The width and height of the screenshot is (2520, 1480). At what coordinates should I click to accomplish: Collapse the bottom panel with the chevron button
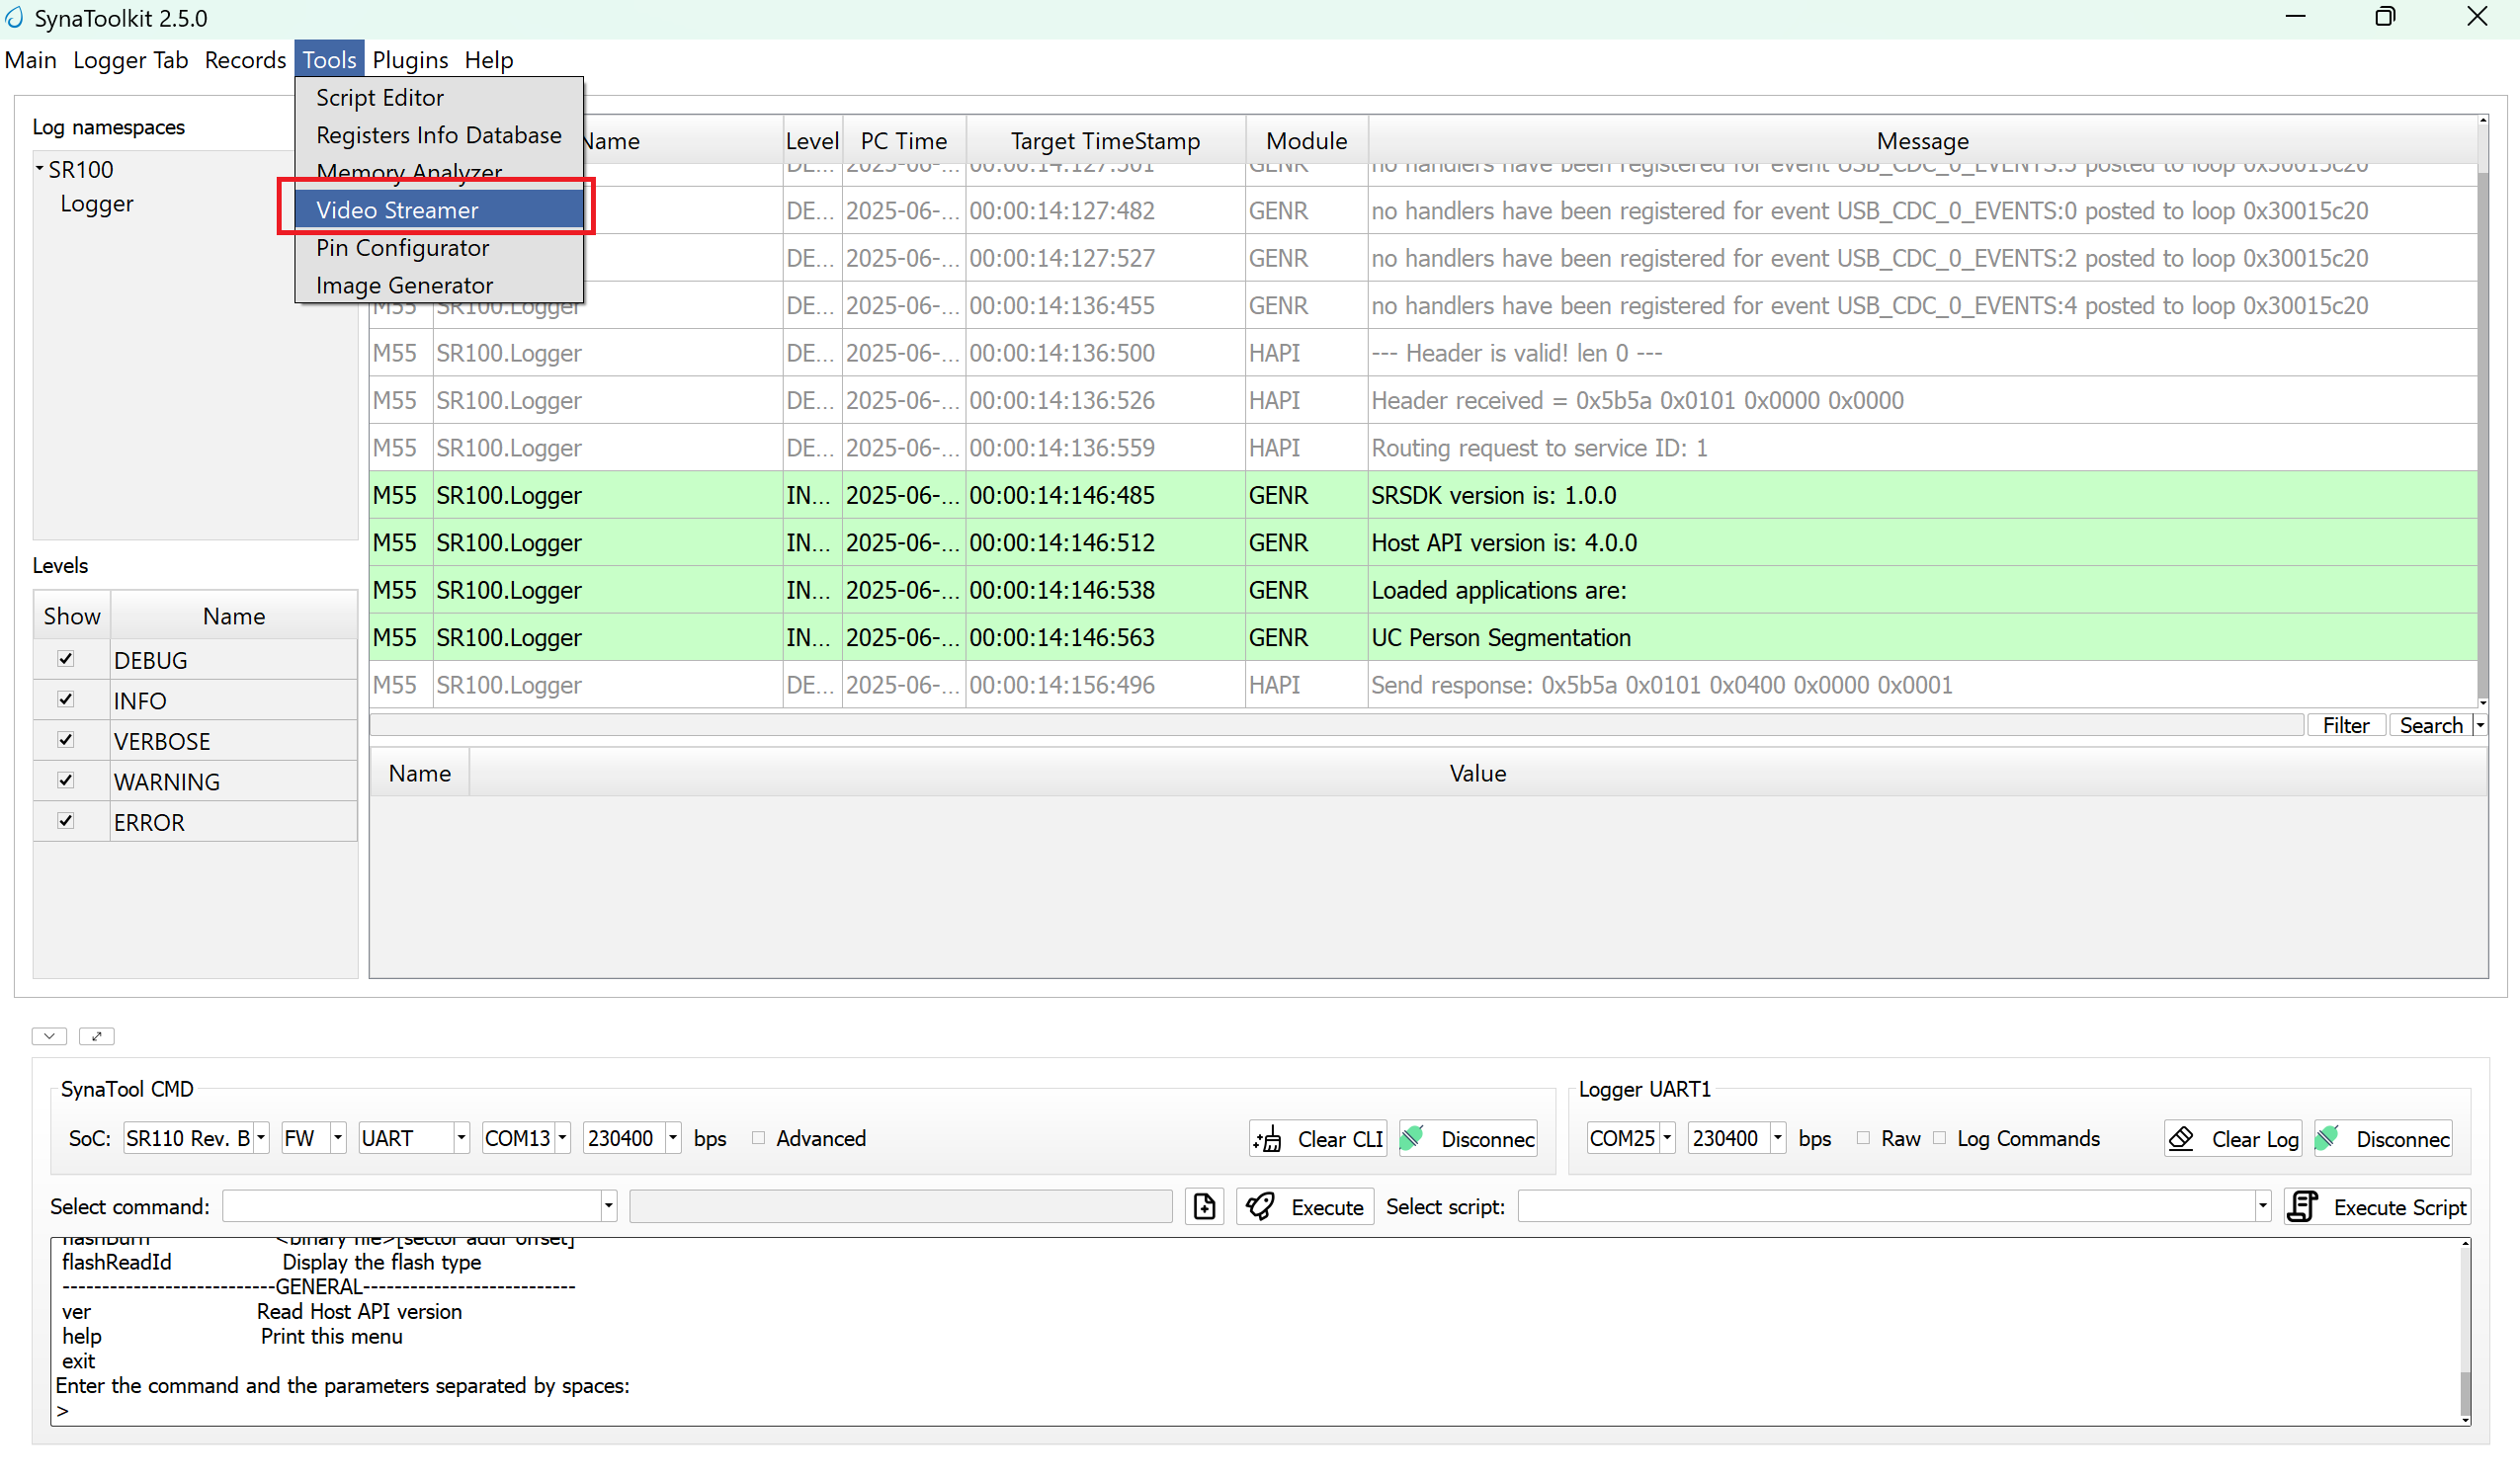pos(48,1036)
